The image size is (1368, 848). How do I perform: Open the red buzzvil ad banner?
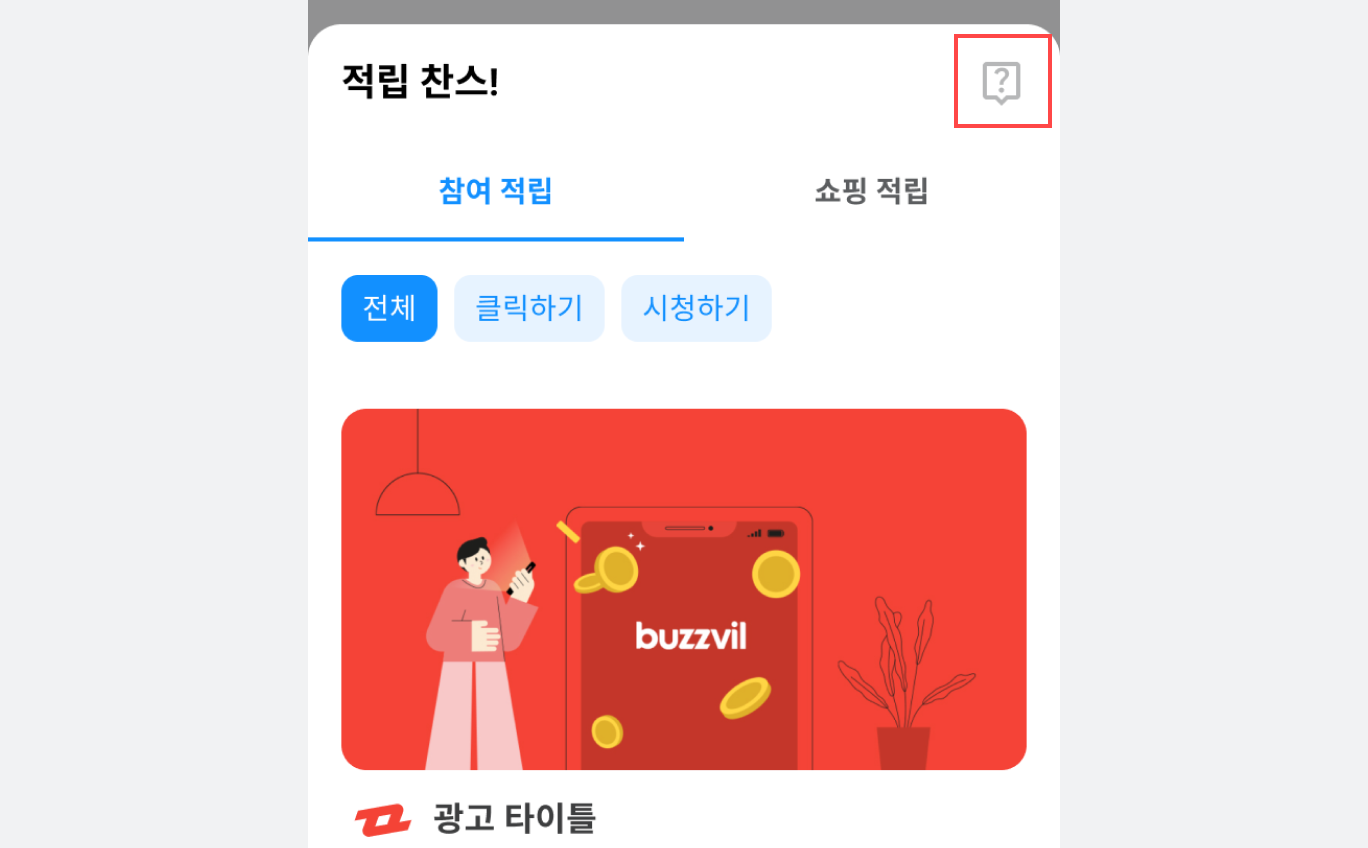pyautogui.click(x=684, y=589)
